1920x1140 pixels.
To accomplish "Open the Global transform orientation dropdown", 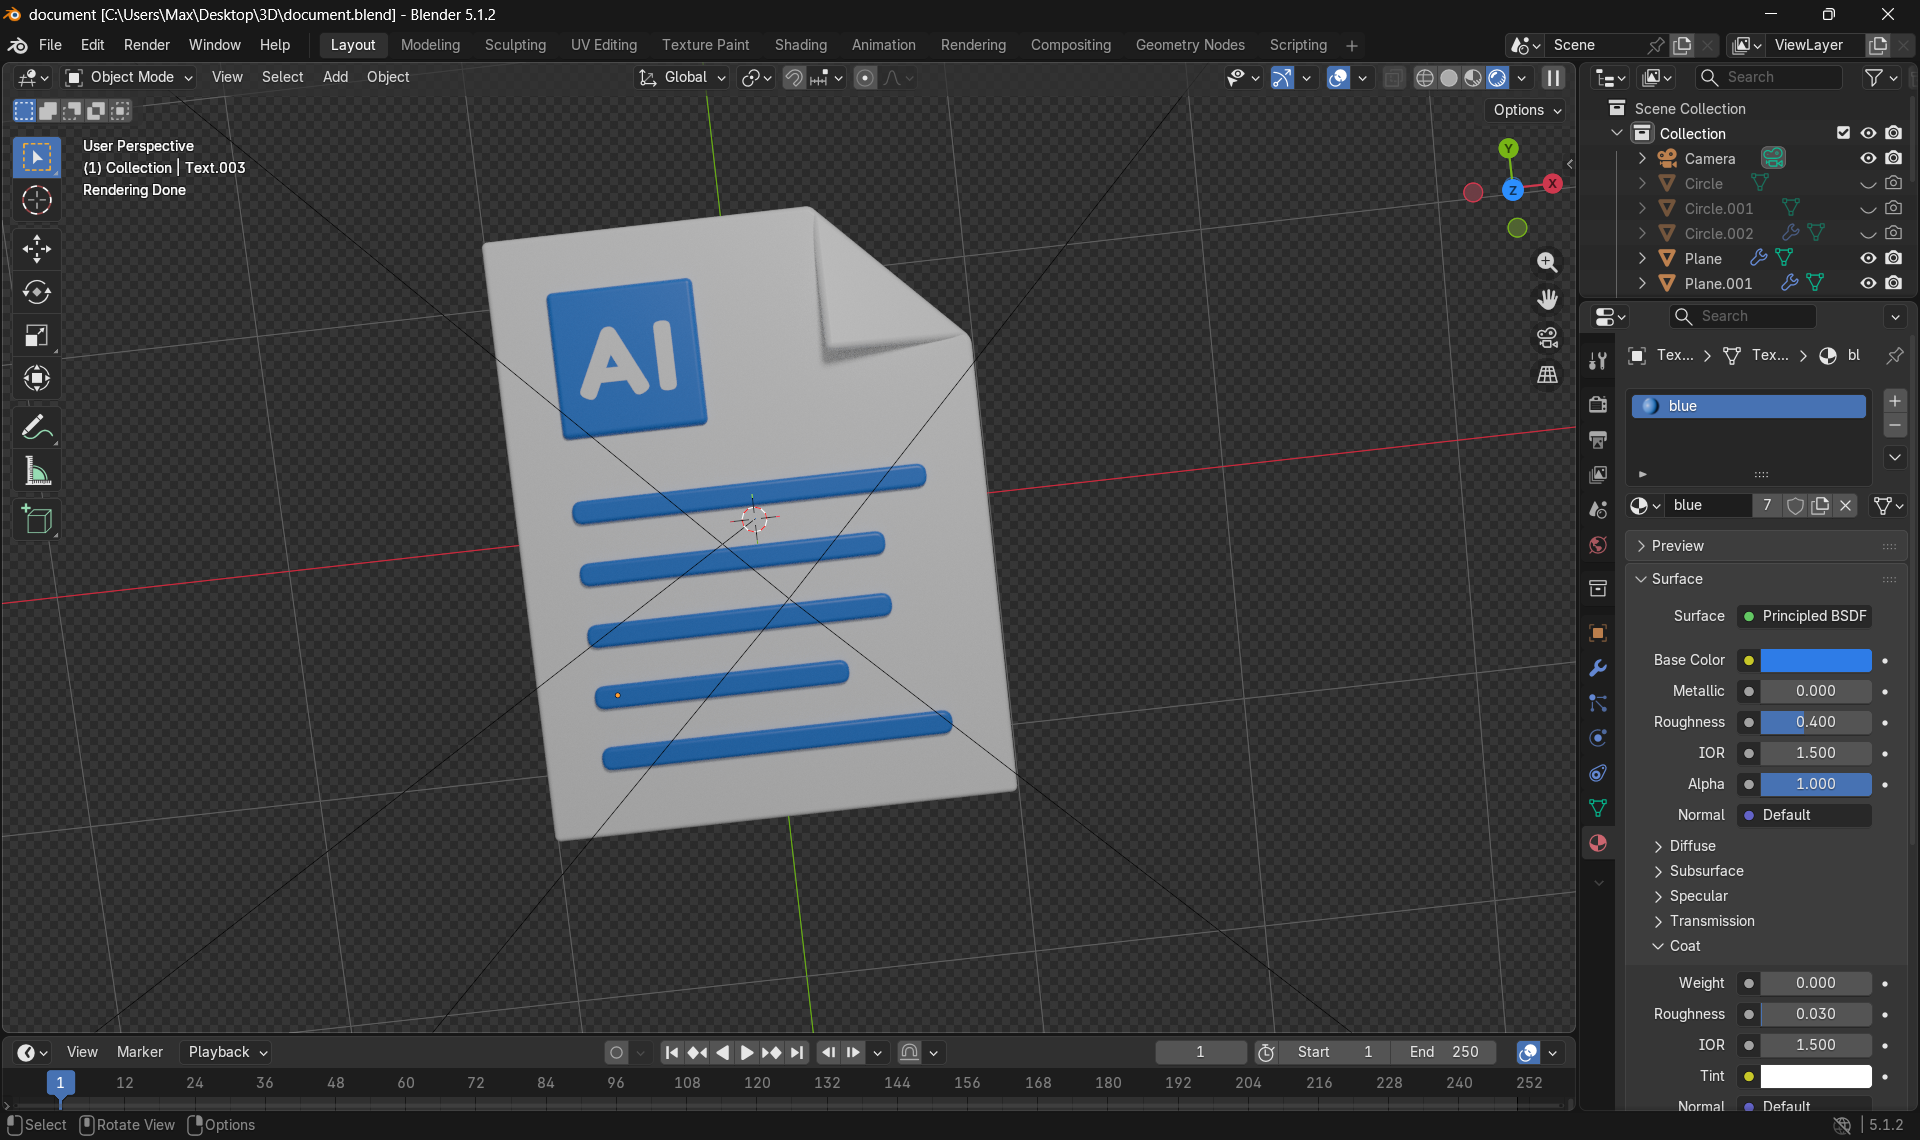I will point(681,77).
